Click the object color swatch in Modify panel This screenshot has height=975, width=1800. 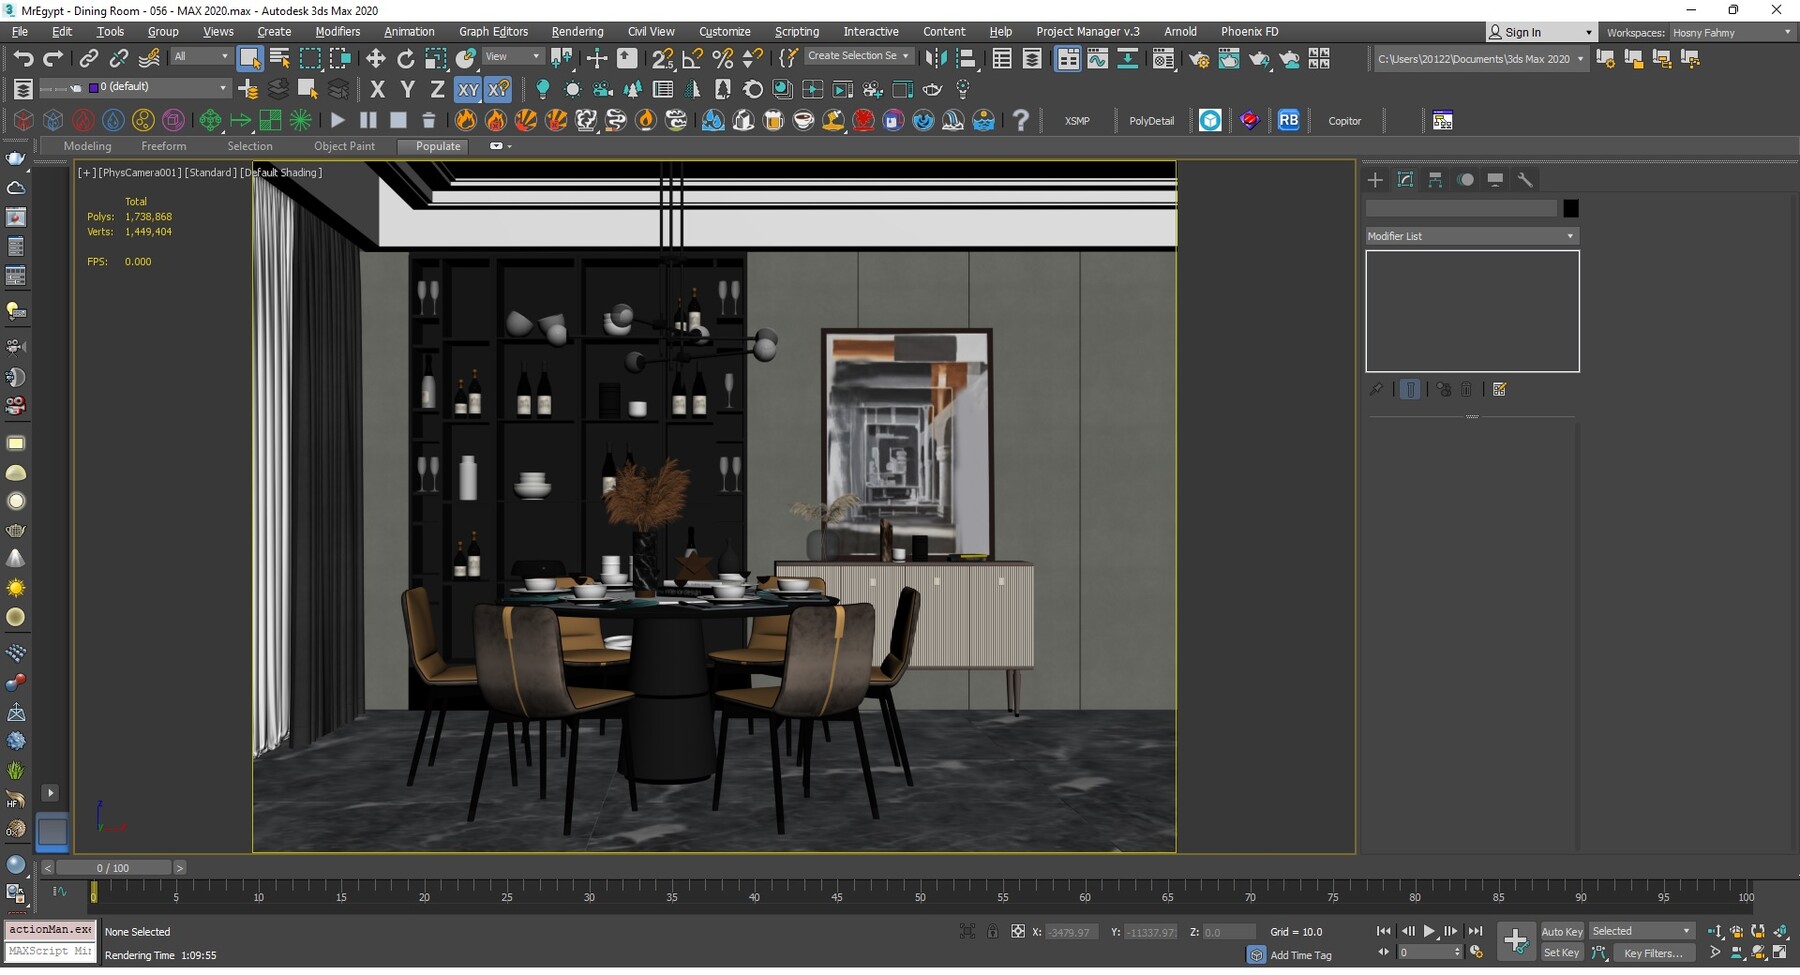(1570, 208)
